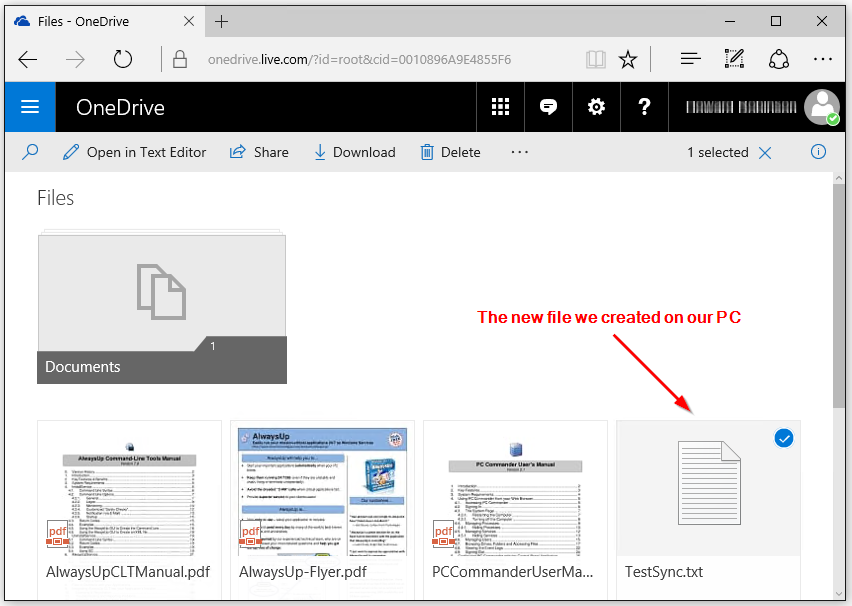852x606 pixels.
Task: Delete the selected file
Action: [x=450, y=152]
